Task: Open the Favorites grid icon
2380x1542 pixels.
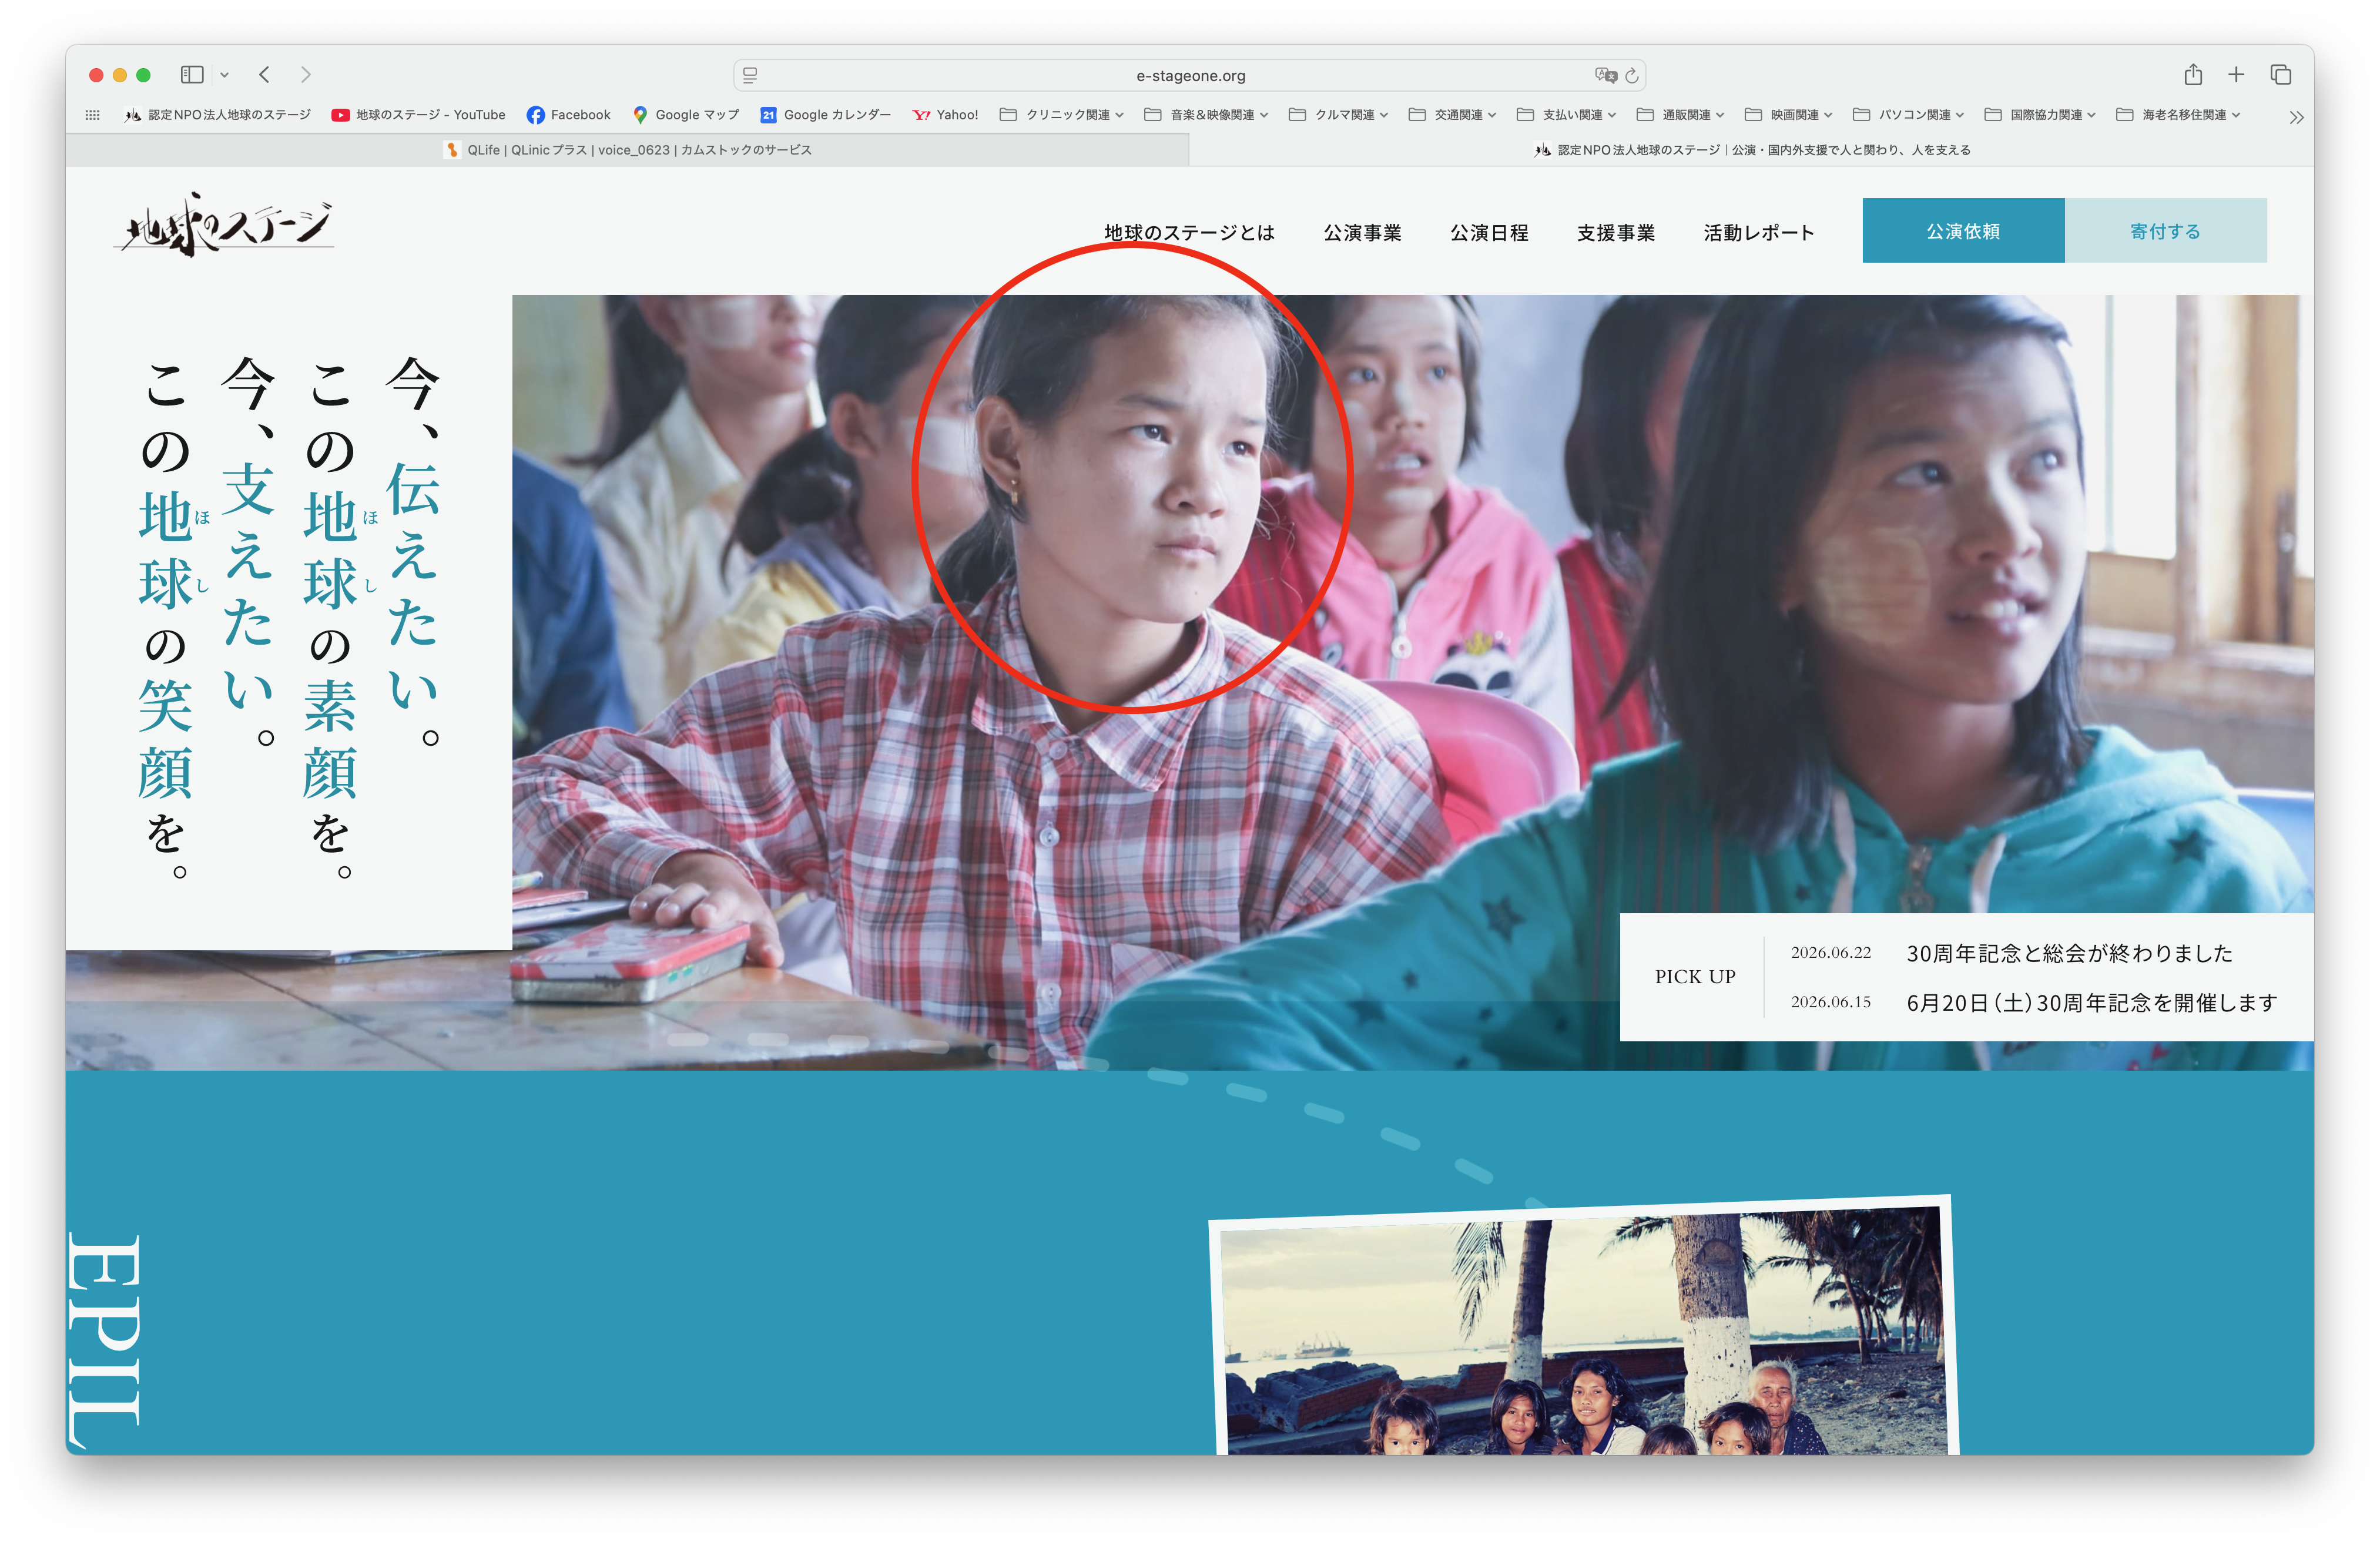Action: pyautogui.click(x=92, y=115)
